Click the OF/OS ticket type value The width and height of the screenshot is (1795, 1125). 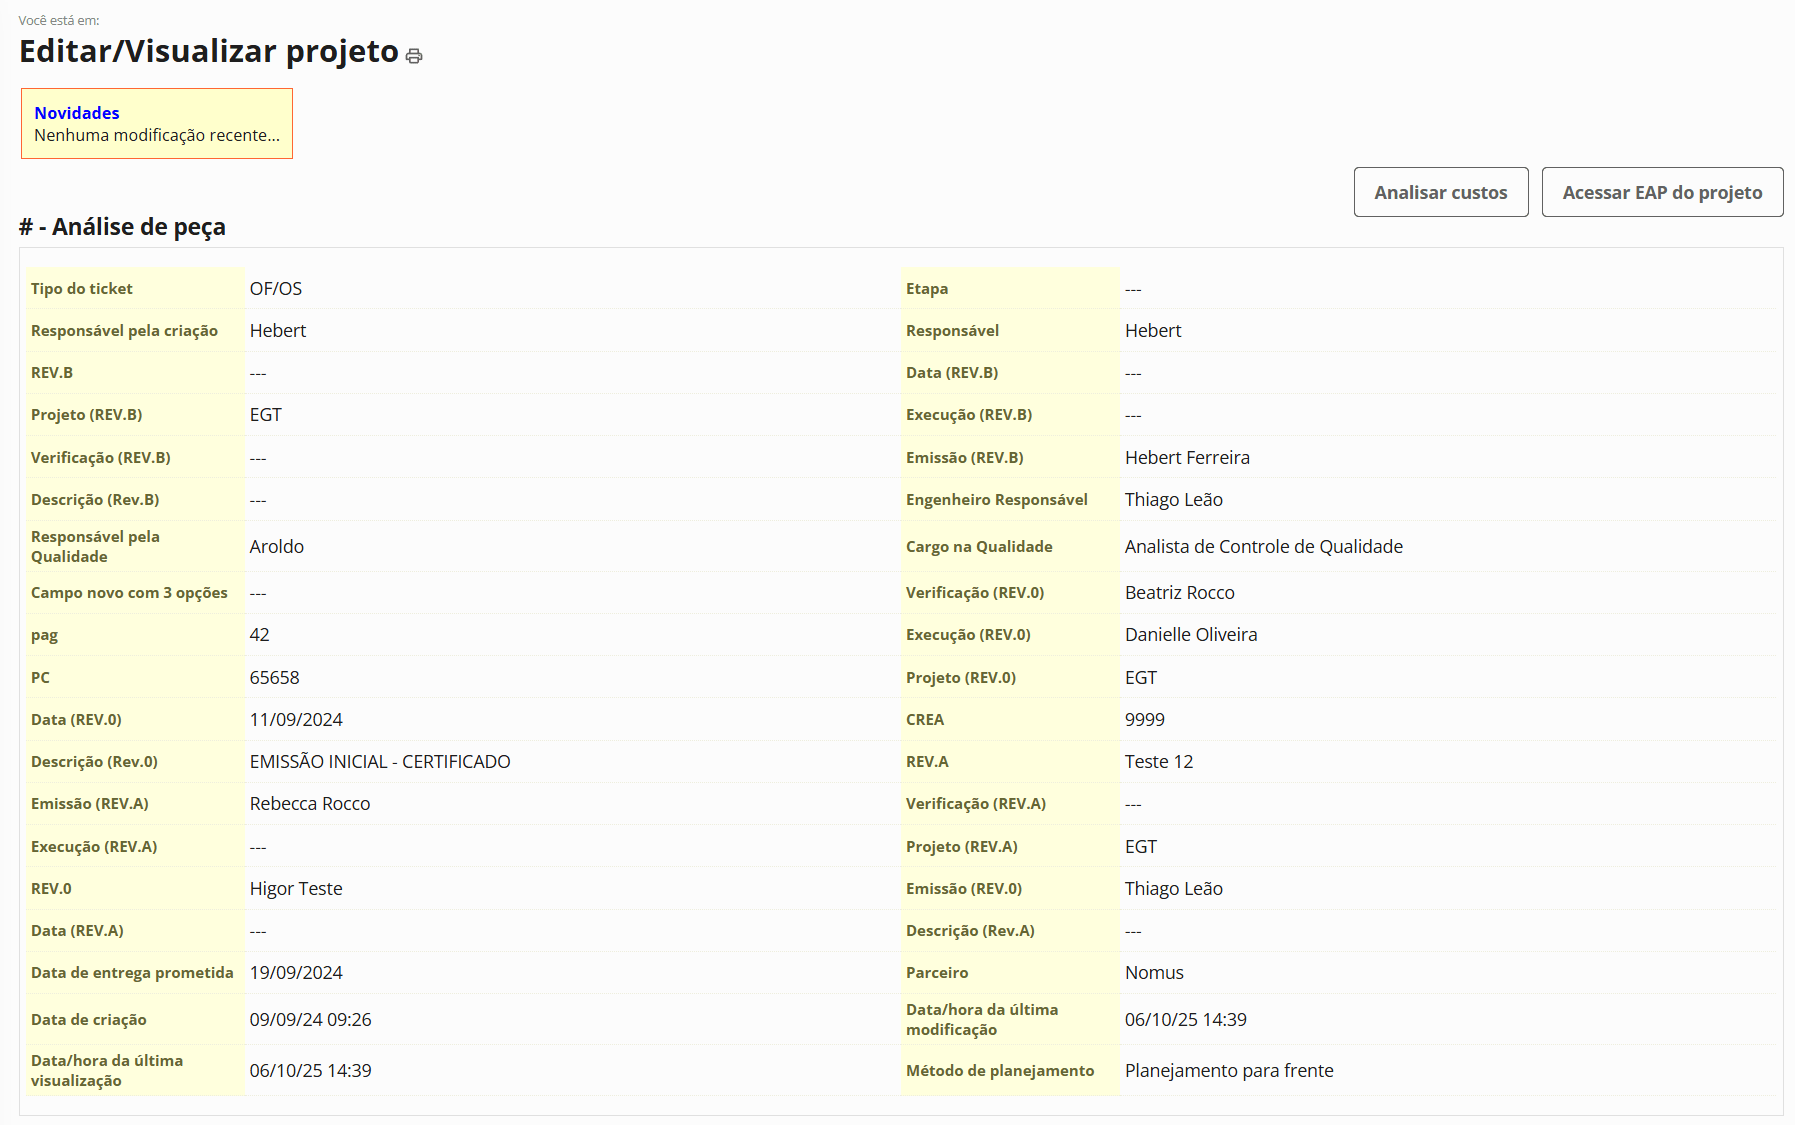(x=276, y=289)
